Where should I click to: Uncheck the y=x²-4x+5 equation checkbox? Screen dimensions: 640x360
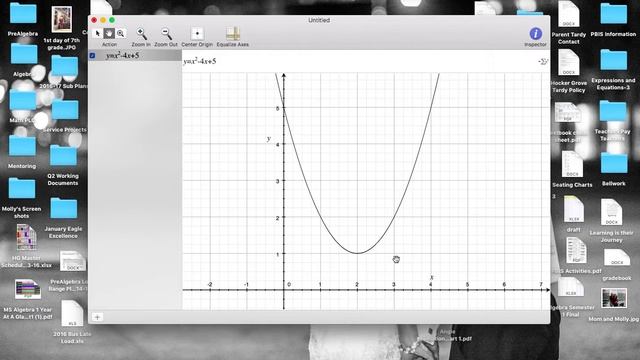[x=92, y=56]
